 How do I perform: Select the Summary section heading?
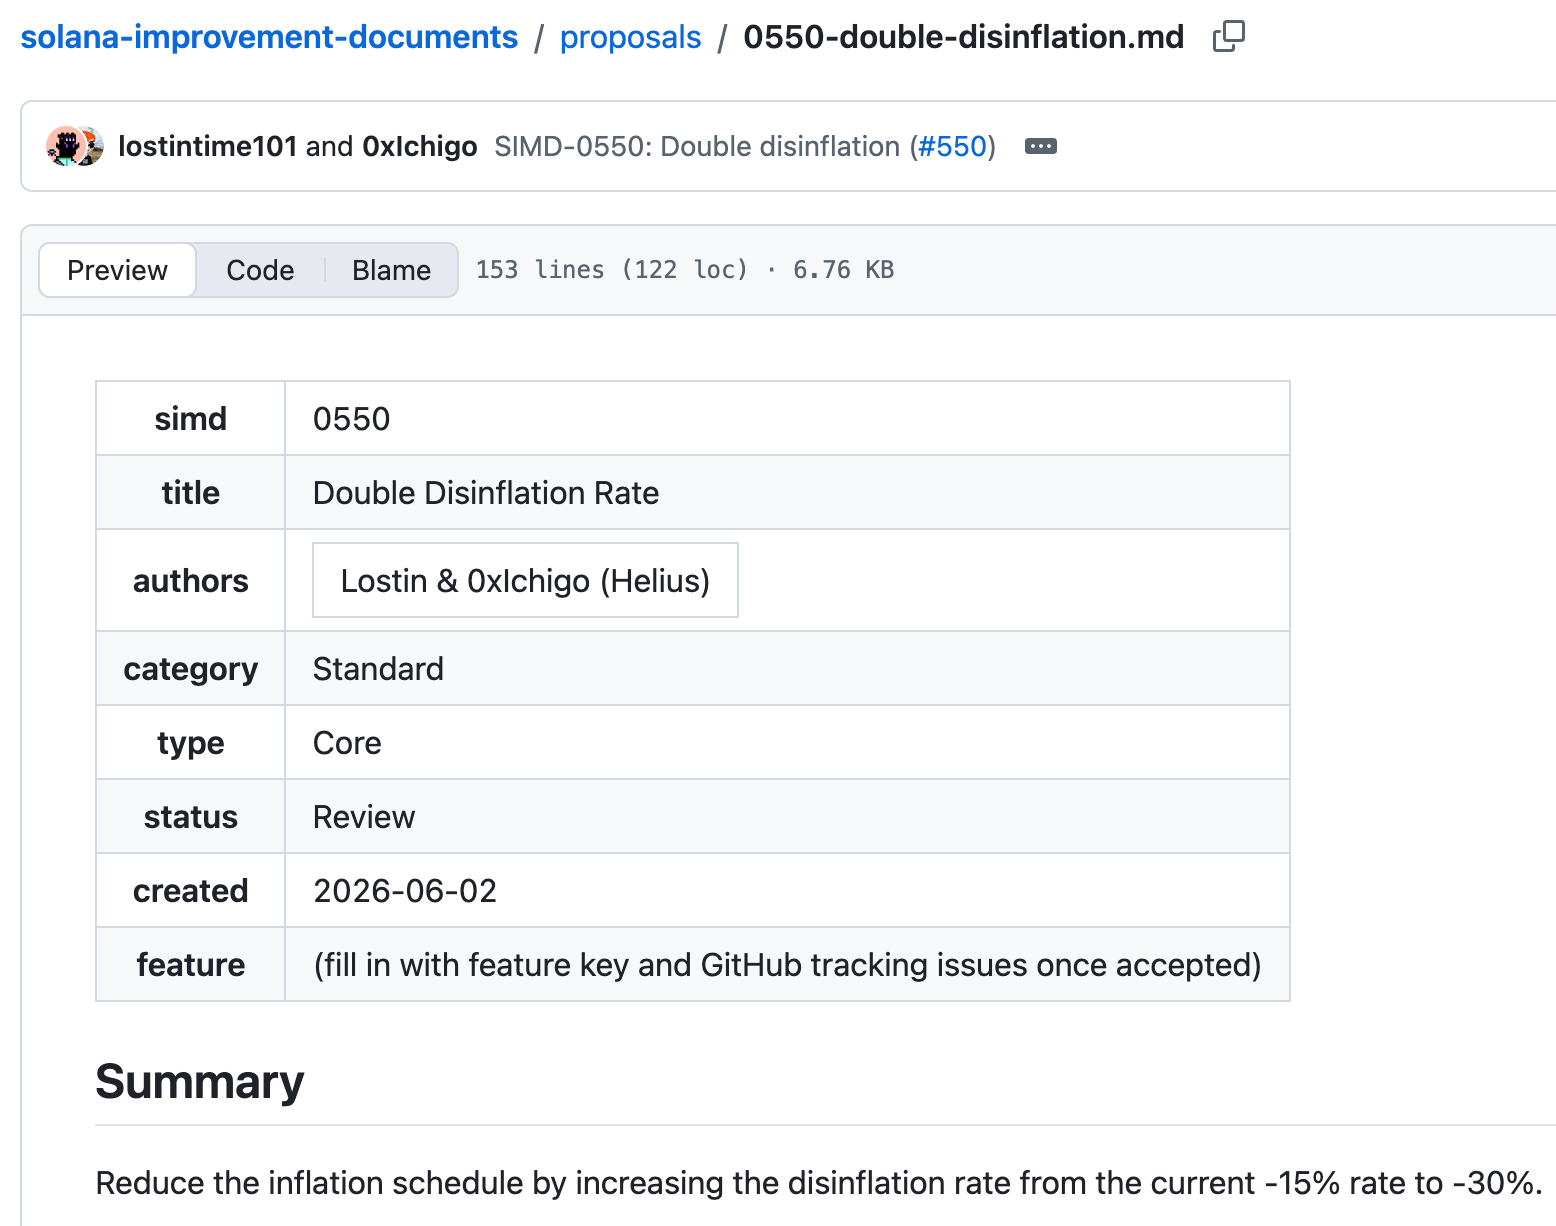coord(199,1082)
